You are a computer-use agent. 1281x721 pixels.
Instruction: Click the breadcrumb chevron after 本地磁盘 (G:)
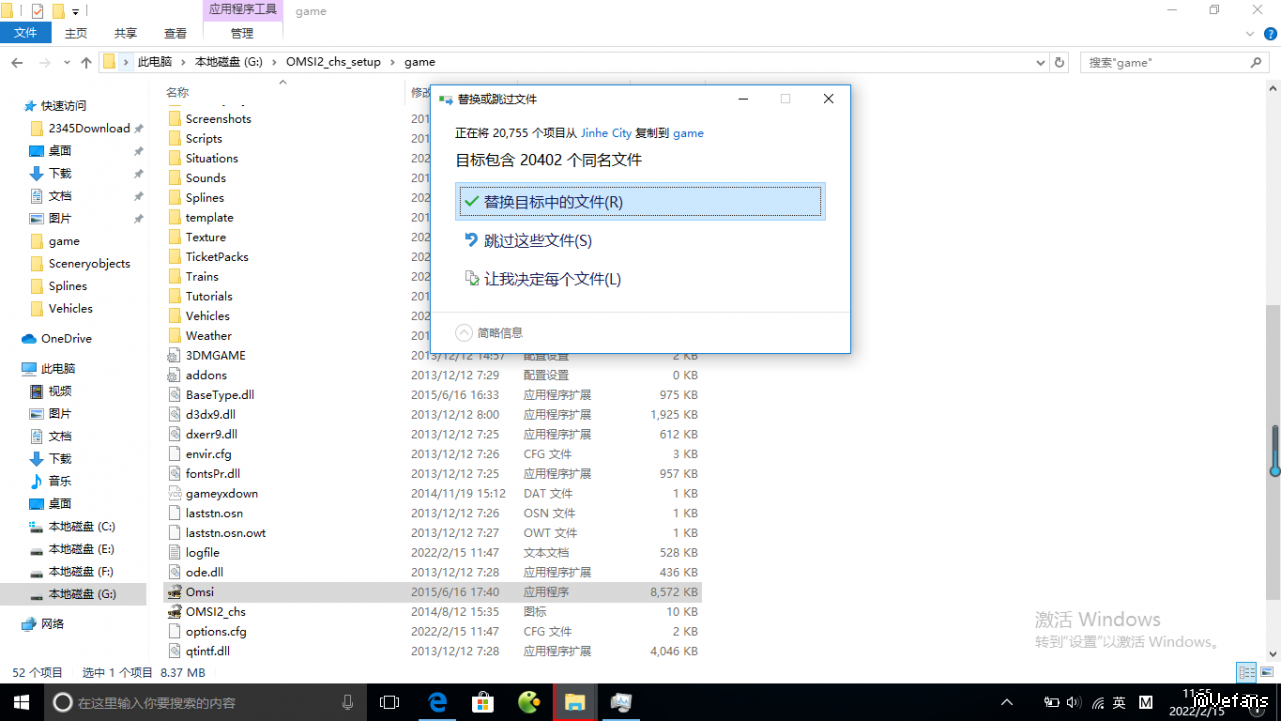coord(274,62)
